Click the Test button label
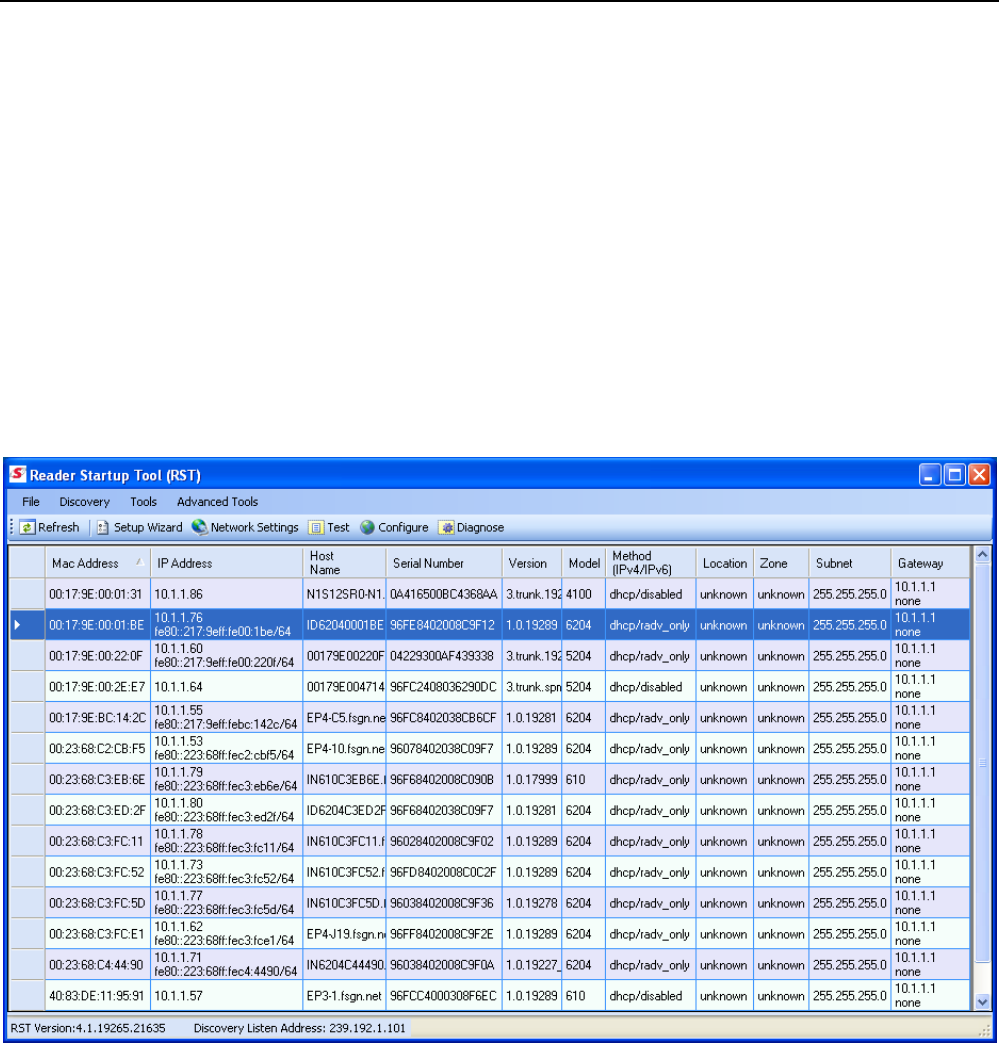 pos(338,527)
